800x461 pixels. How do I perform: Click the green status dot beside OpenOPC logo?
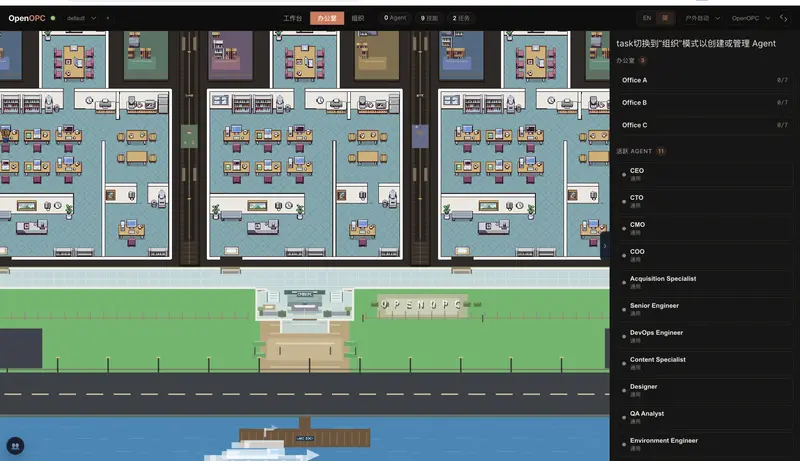point(53,18)
